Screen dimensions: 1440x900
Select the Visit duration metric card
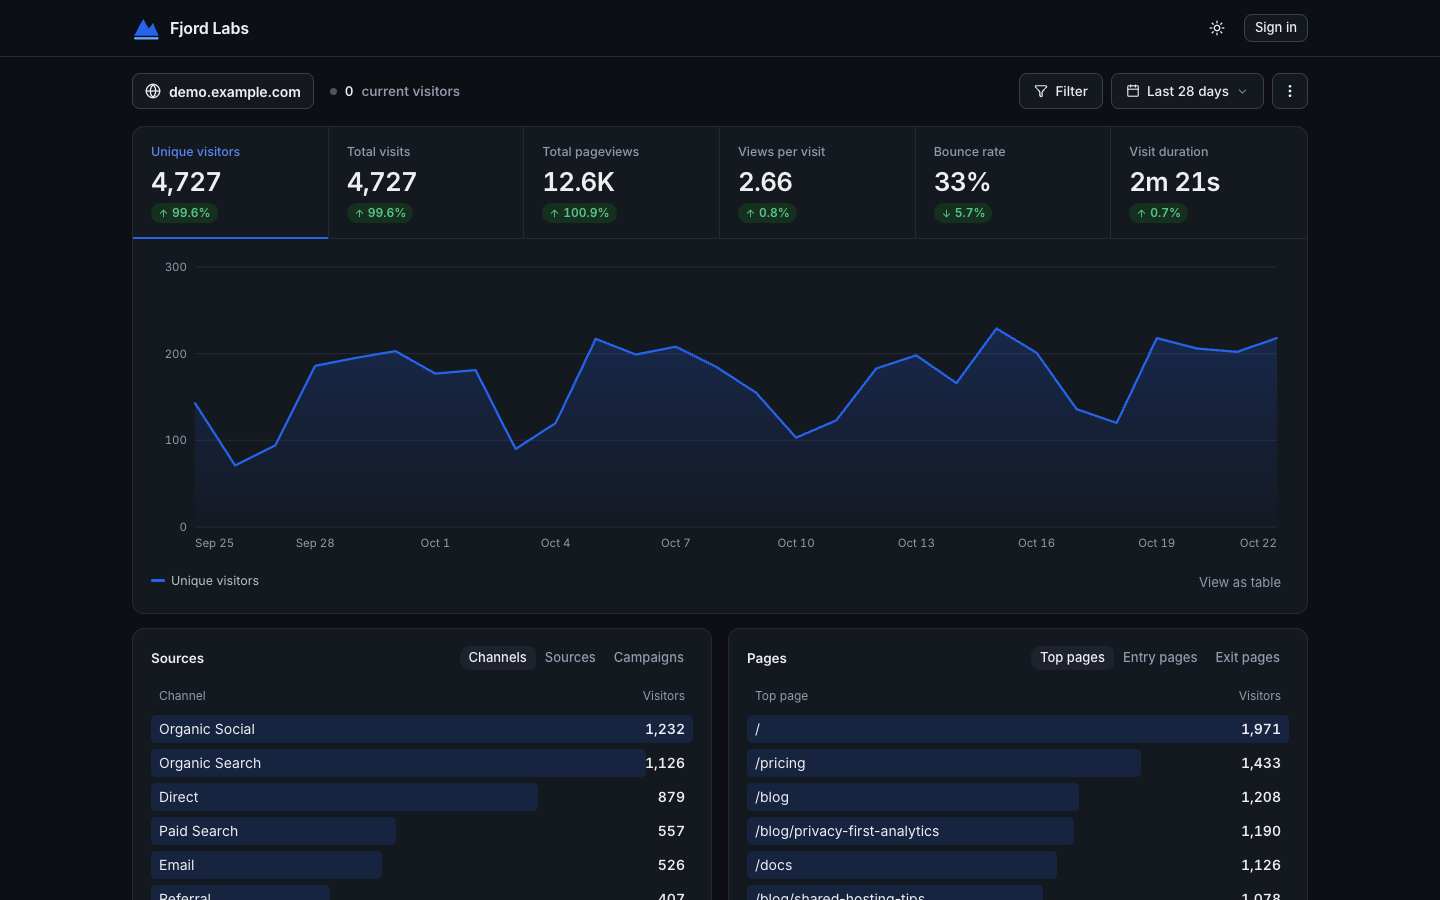pyautogui.click(x=1209, y=182)
